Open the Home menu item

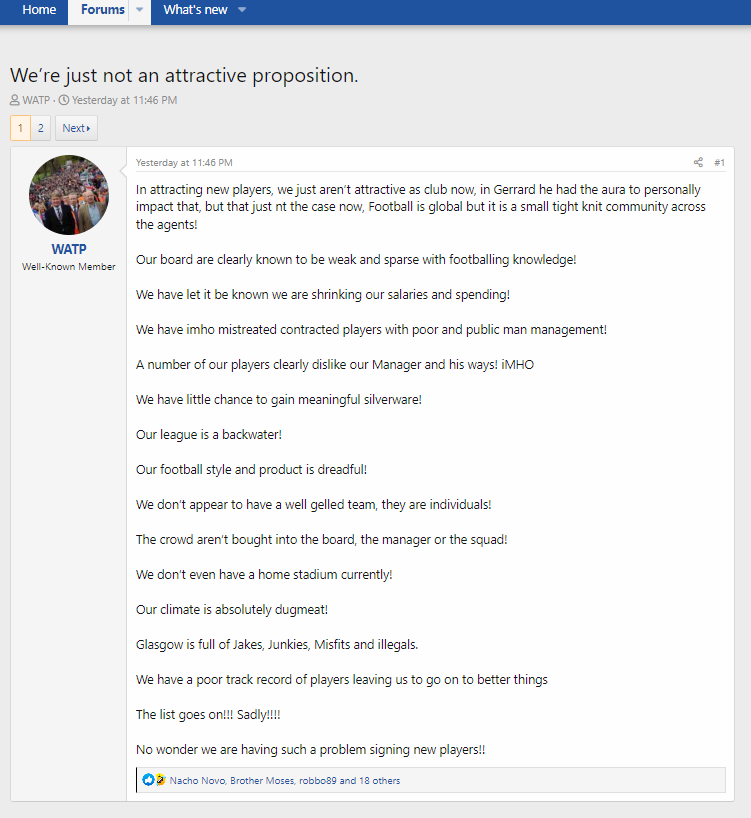[39, 10]
